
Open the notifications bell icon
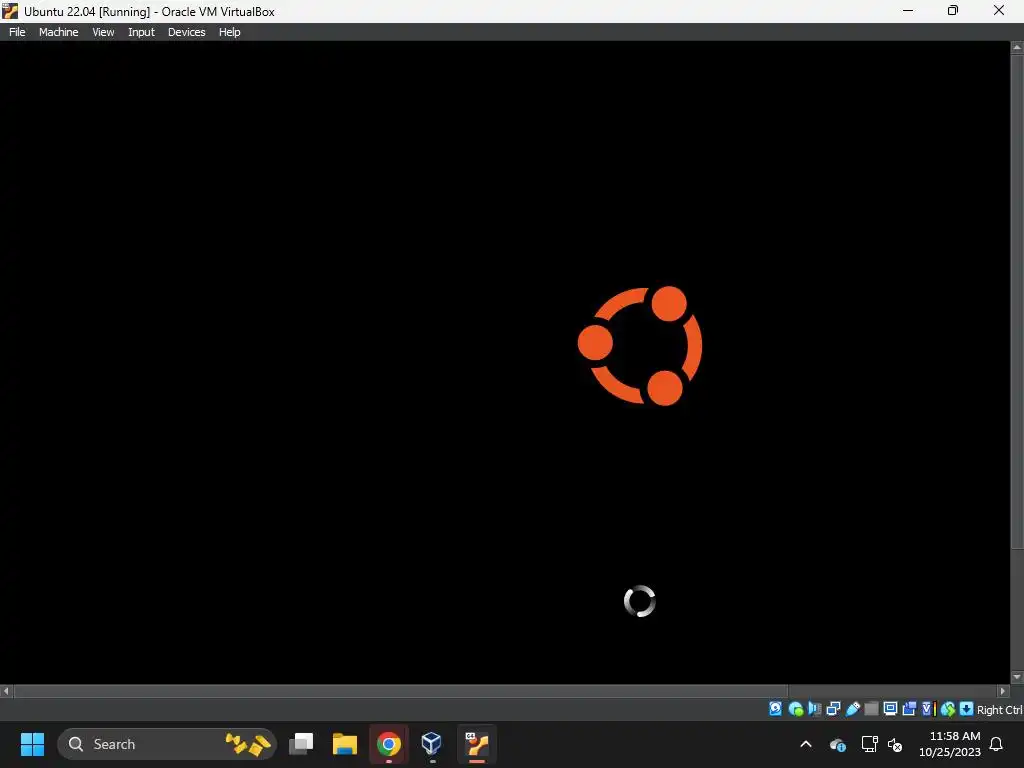(x=997, y=744)
